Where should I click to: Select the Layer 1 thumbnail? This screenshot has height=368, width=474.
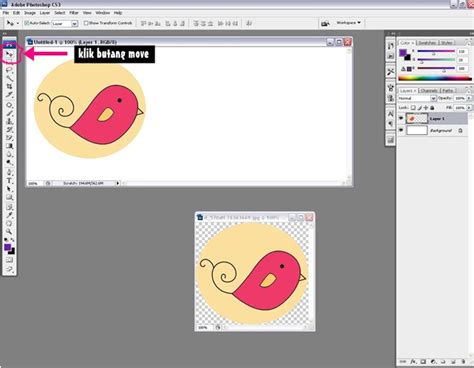click(417, 118)
